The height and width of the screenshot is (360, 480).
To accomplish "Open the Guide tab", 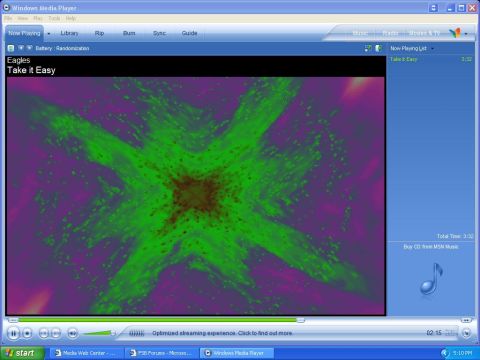I will (x=189, y=33).
